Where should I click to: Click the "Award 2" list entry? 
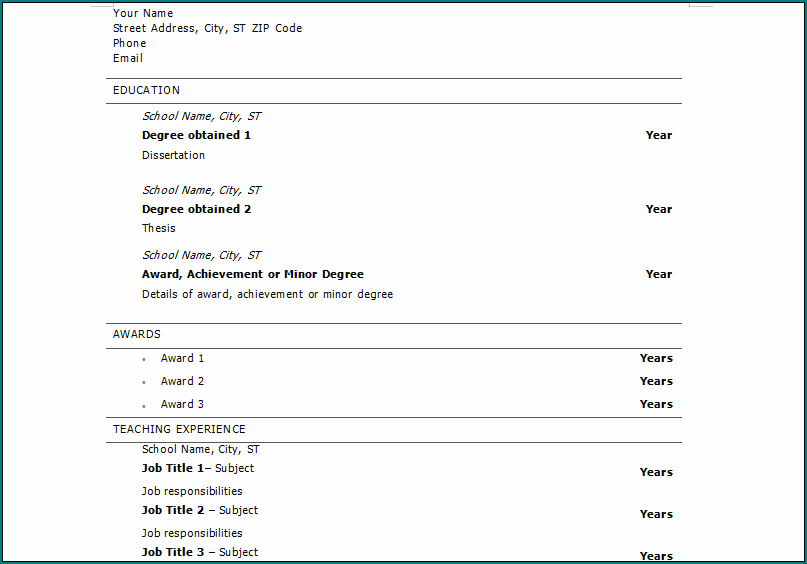click(182, 381)
